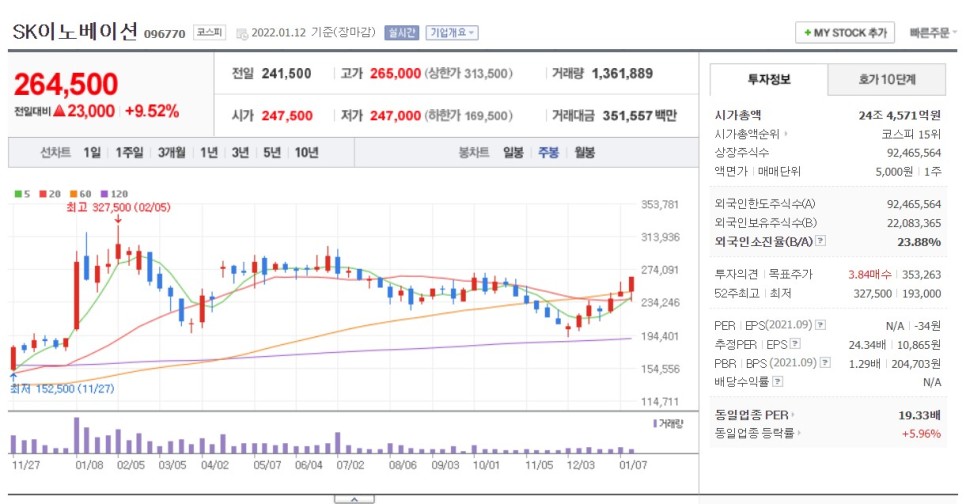Click the 코스피 15위 ranking value
The height and width of the screenshot is (504, 966).
tap(911, 134)
